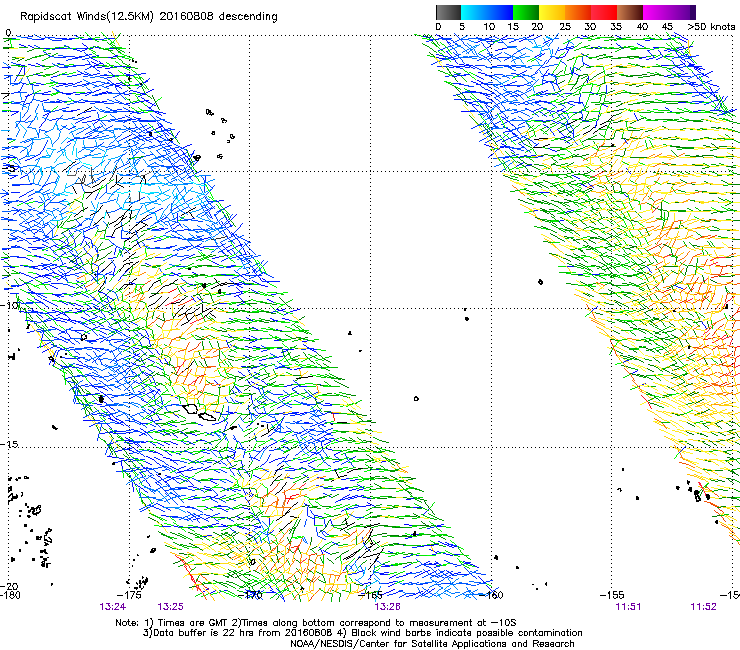This screenshot has width=740, height=650.
Task: Click the 'NOAA/NESDIS/Center for Satellite Applications and Research' credit
Action: (x=432, y=644)
